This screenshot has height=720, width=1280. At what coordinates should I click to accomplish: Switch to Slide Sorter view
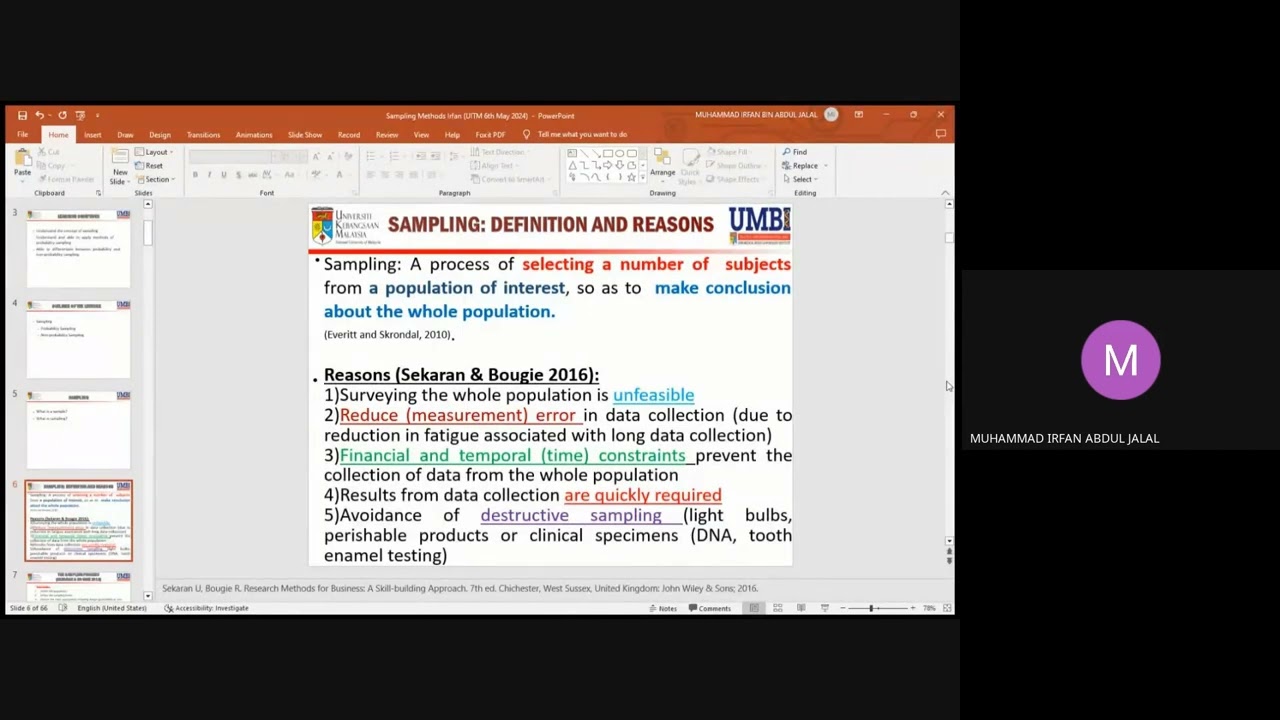[x=777, y=608]
